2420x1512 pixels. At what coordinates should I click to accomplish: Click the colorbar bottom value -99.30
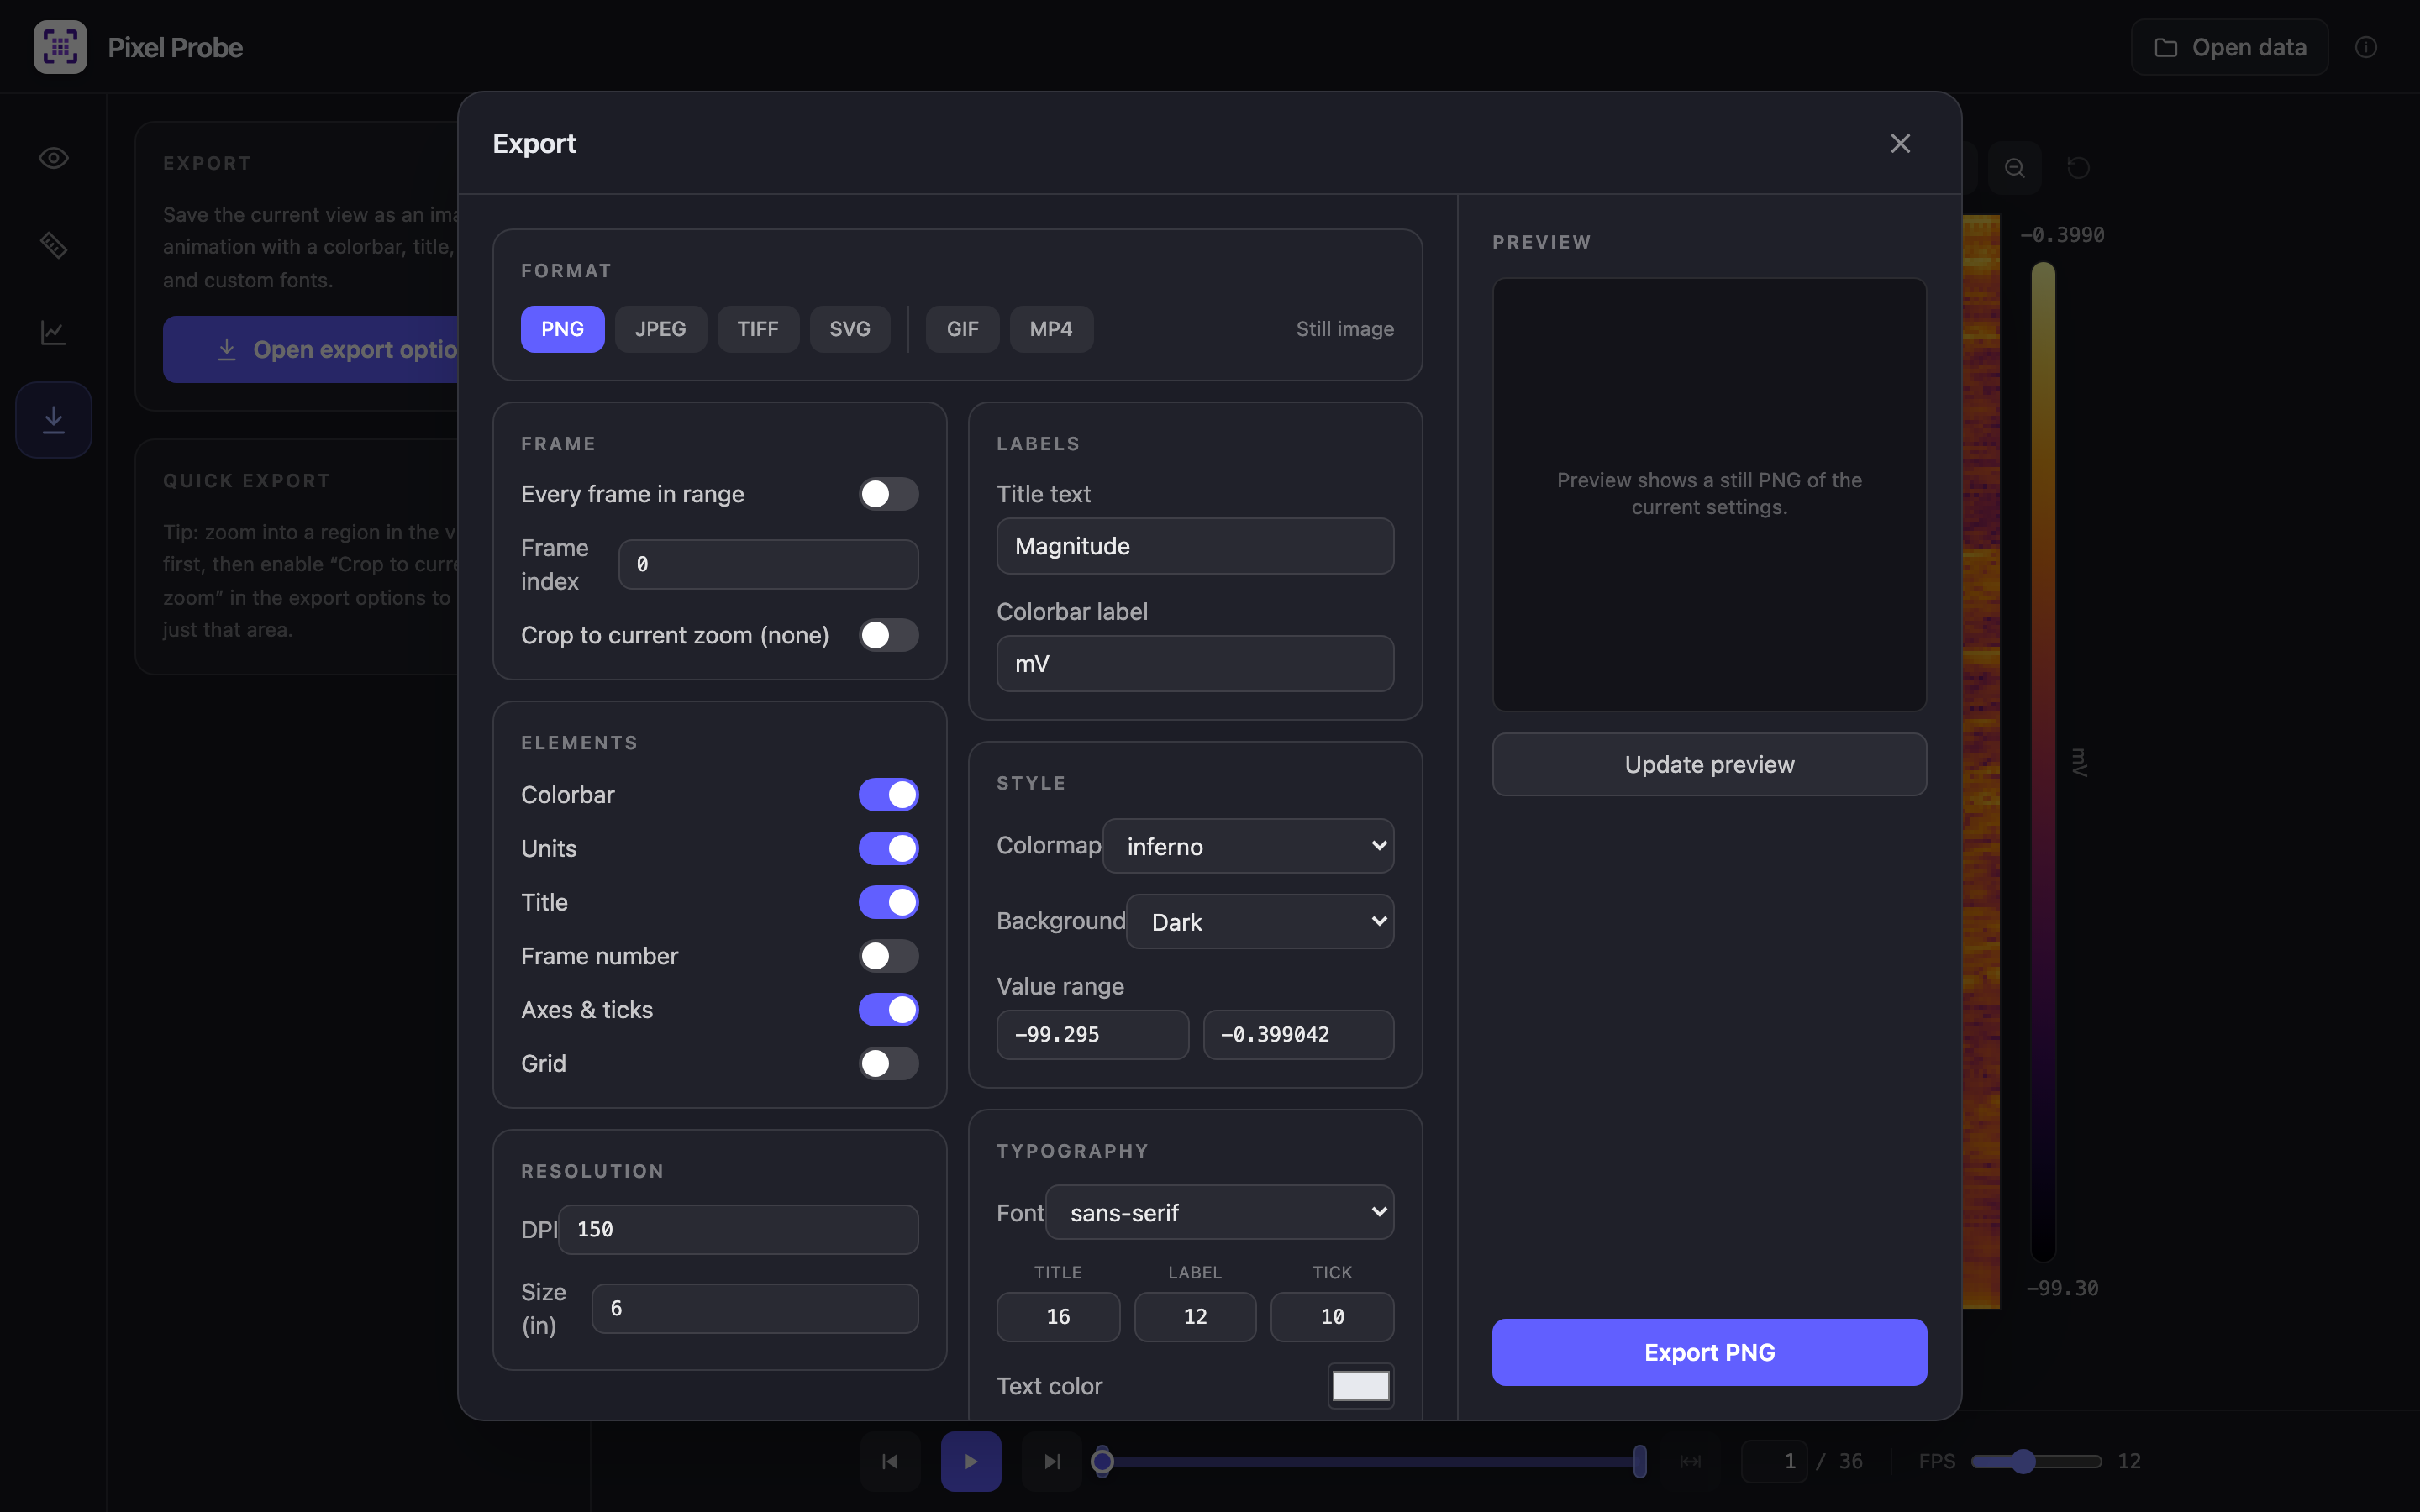(2062, 1288)
